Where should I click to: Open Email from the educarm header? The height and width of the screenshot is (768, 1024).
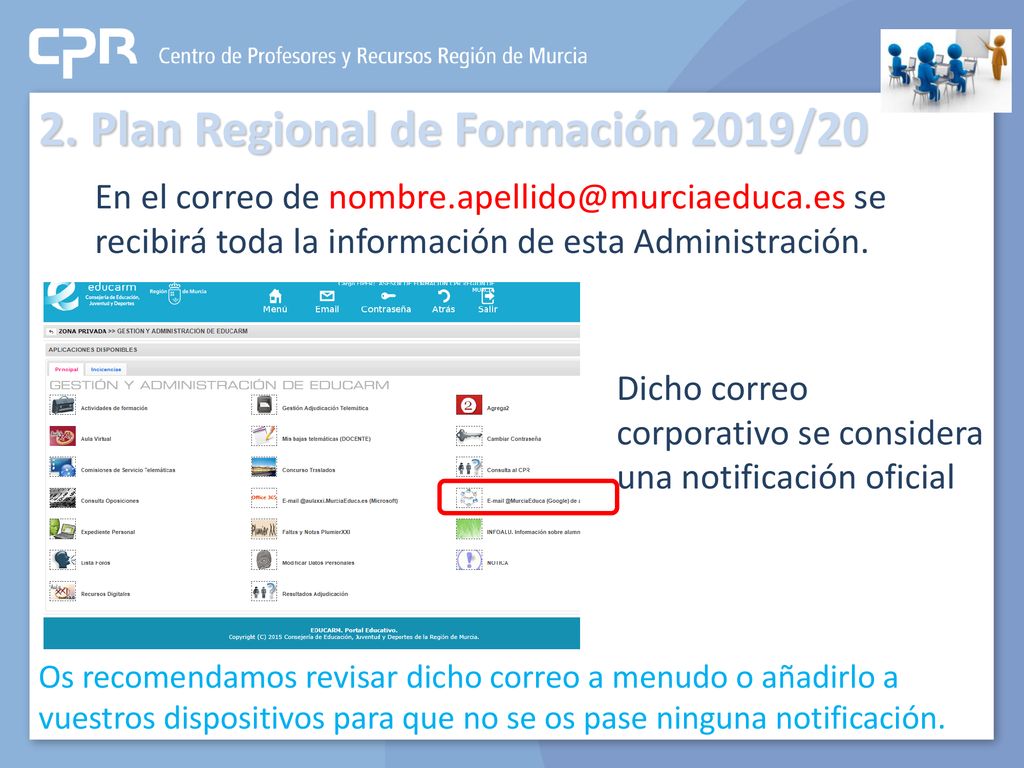pyautogui.click(x=327, y=302)
